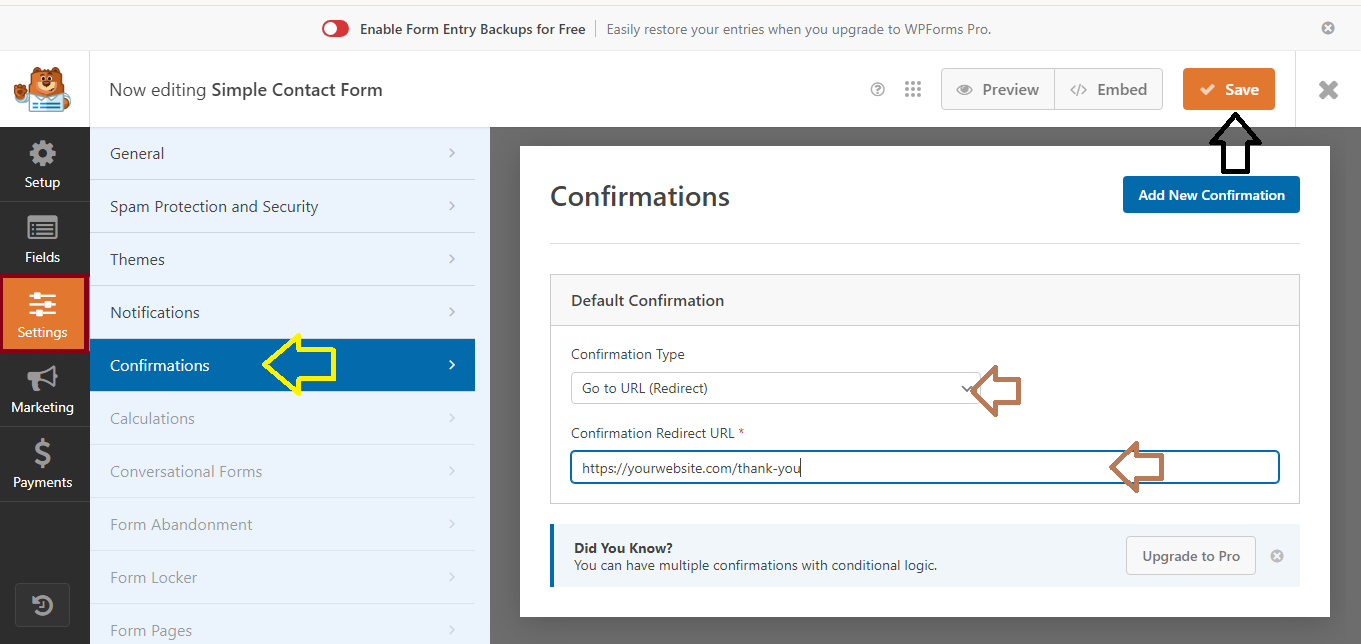This screenshot has height=644, width=1361.
Task: Open the Payments dollar panel
Action: click(x=42, y=465)
